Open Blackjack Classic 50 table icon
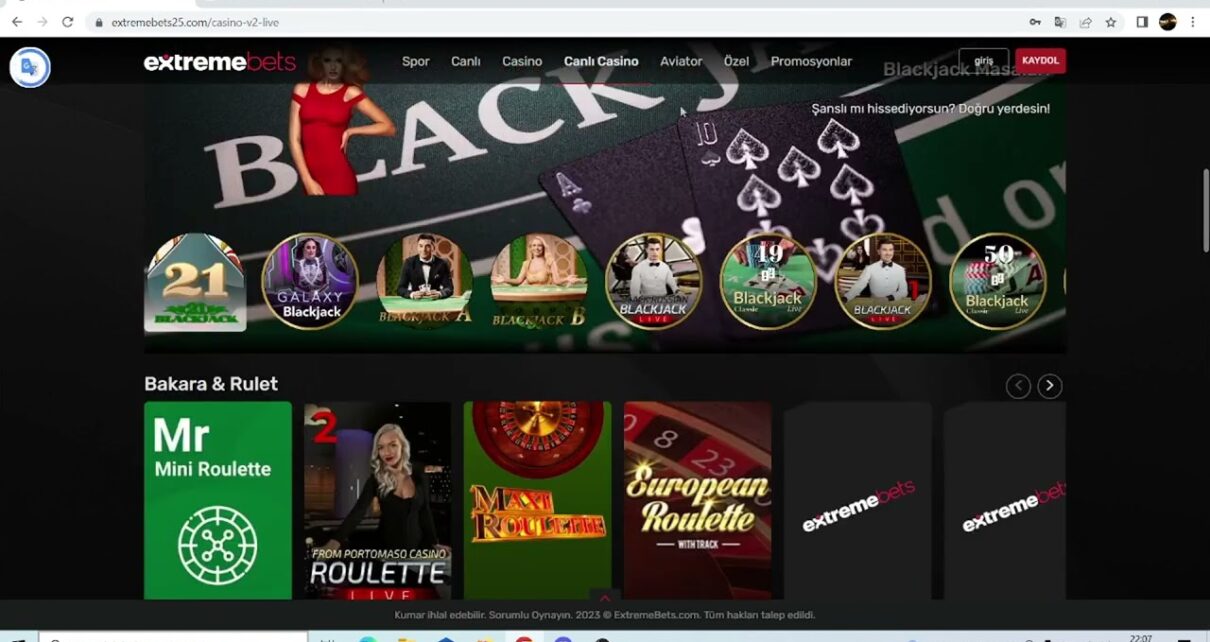The width and height of the screenshot is (1210, 642). coord(997,282)
